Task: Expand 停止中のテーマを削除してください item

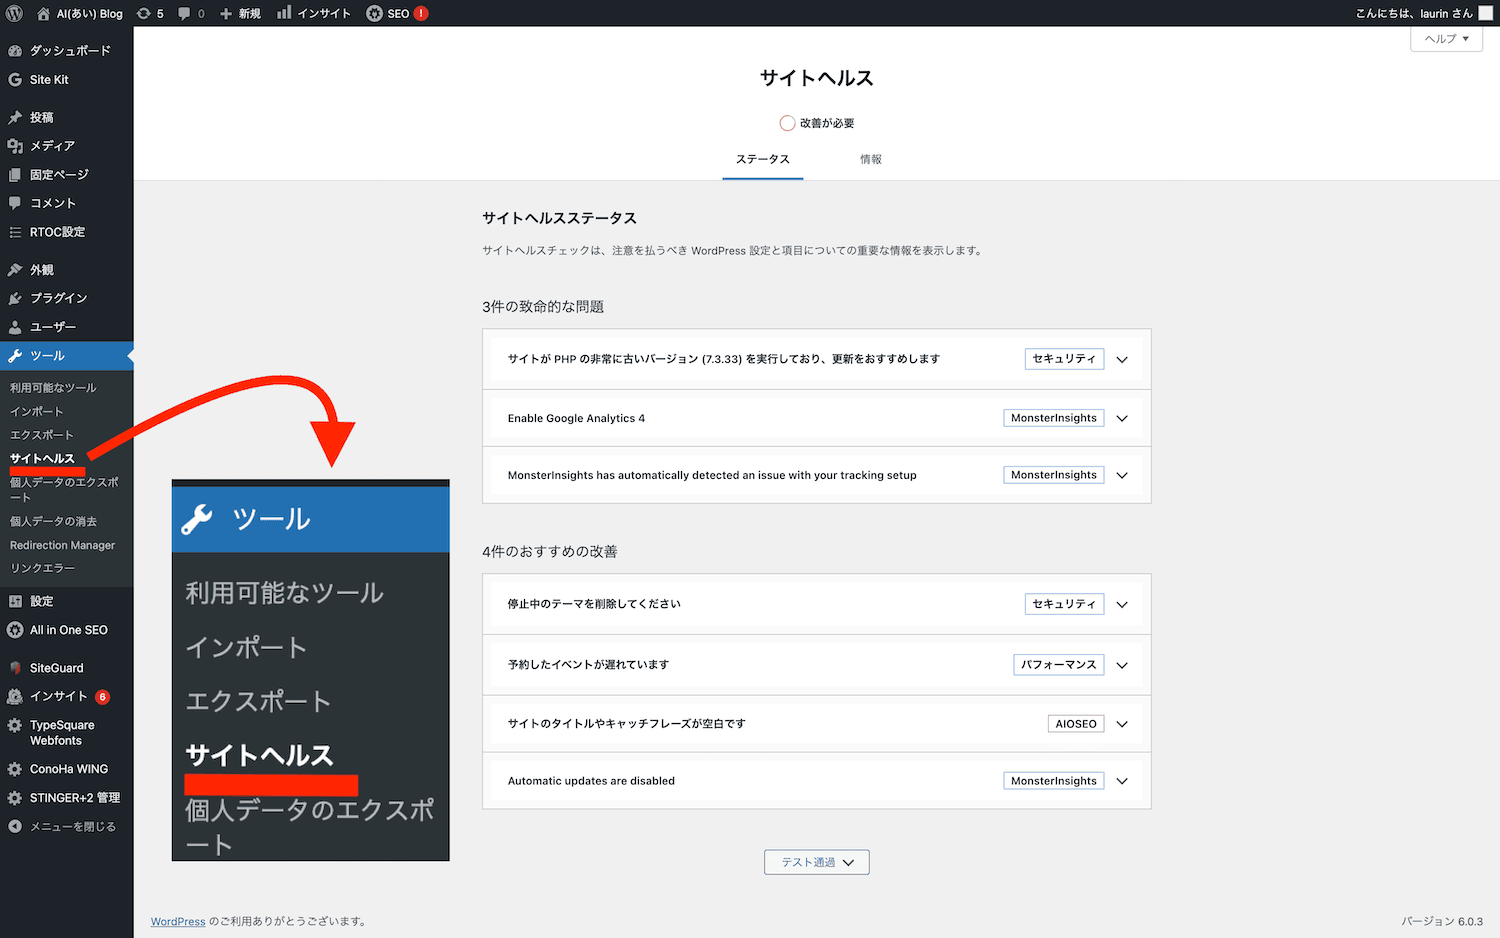Action: pyautogui.click(x=816, y=604)
